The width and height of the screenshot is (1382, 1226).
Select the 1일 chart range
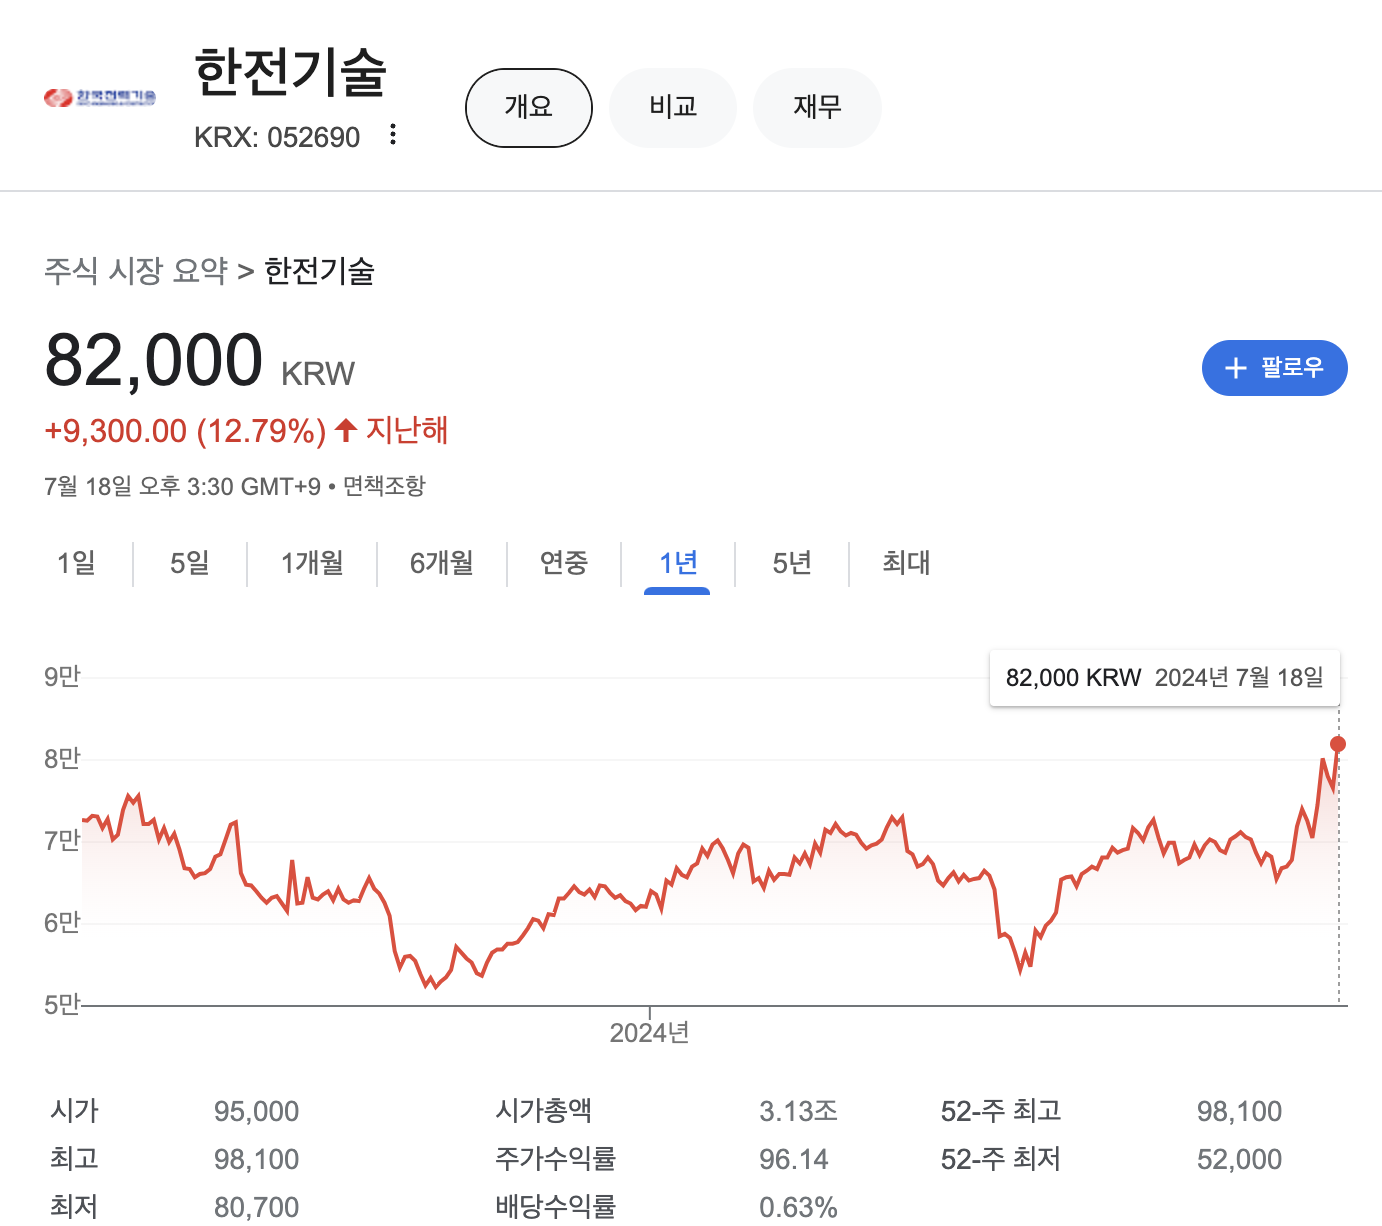76,563
